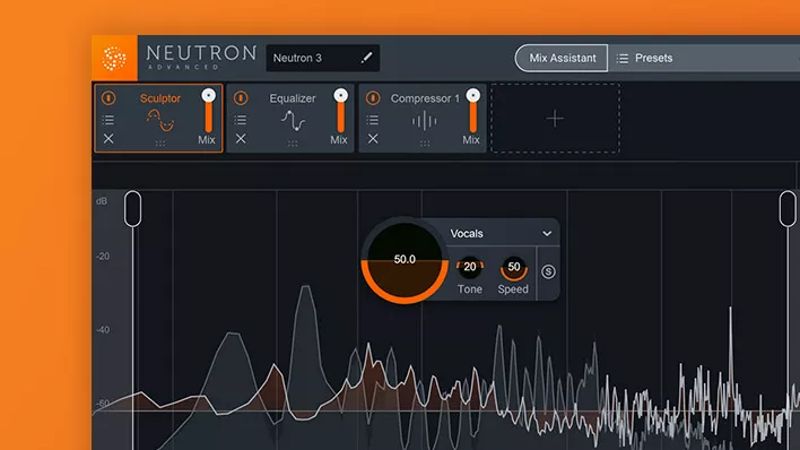Select the Compressor 1 module tab
Image resolution: width=800 pixels, height=450 pixels.
422,118
